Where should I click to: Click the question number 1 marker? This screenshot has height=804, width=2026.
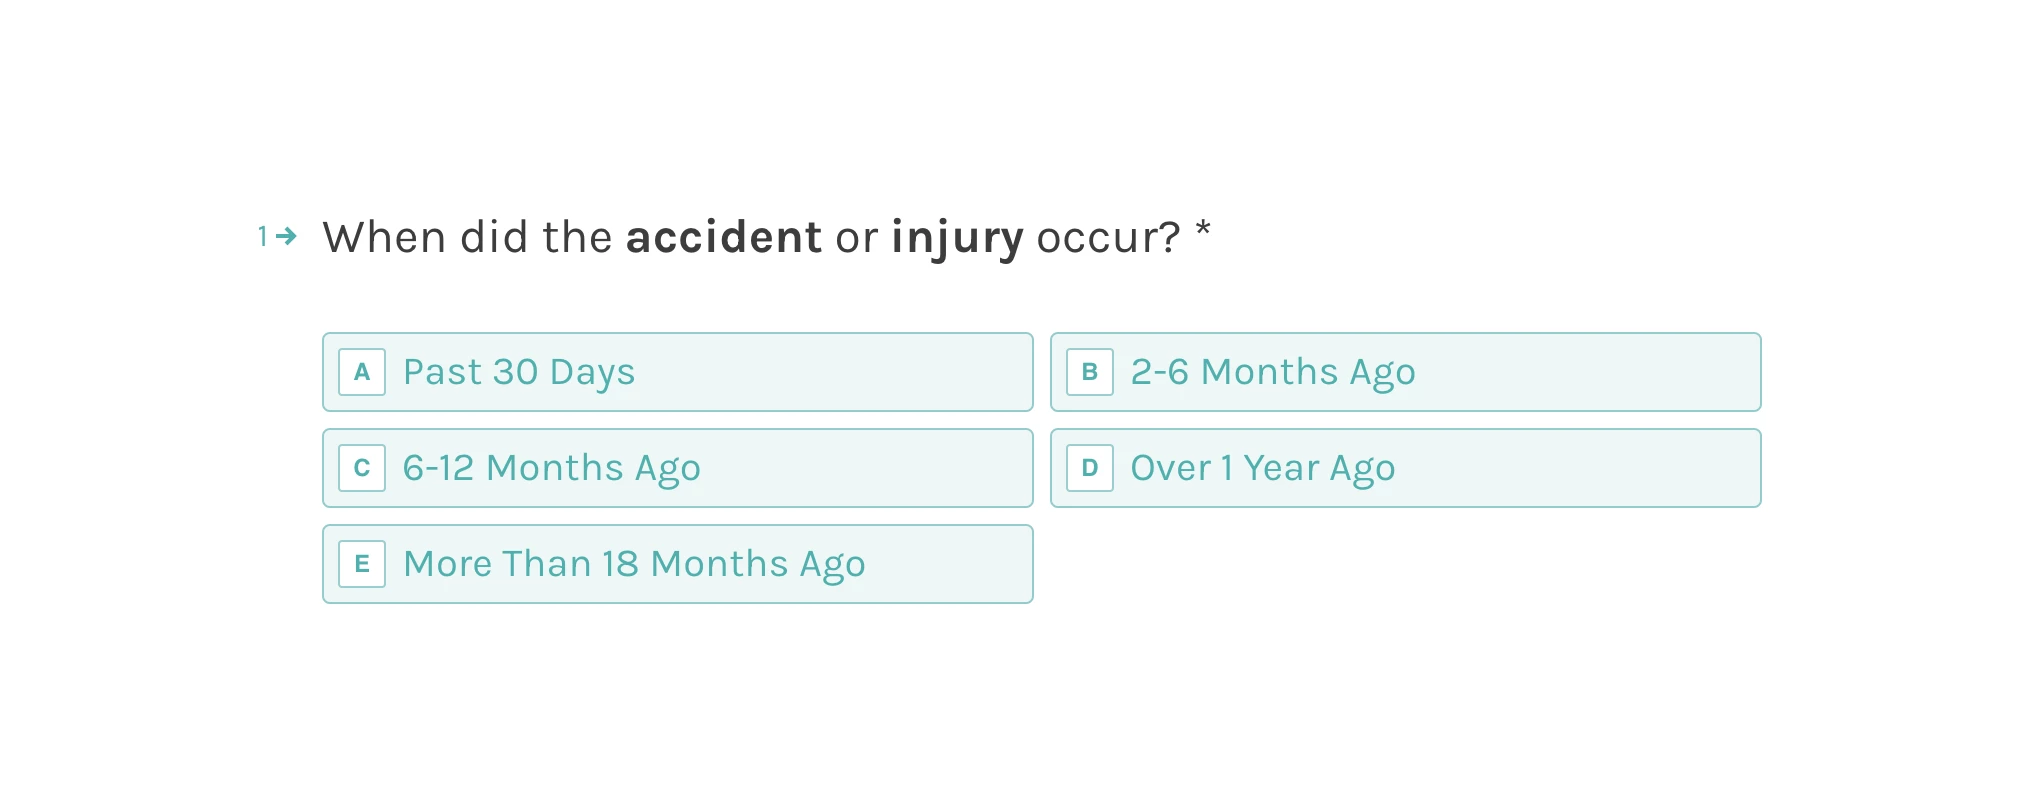point(263,236)
